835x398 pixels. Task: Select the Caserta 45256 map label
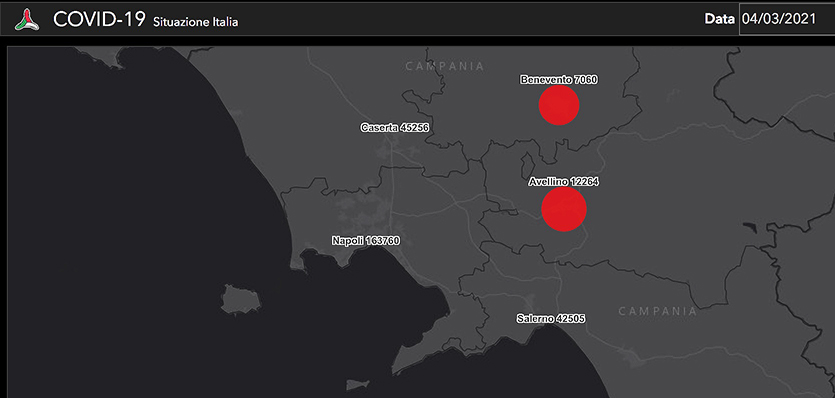(395, 128)
